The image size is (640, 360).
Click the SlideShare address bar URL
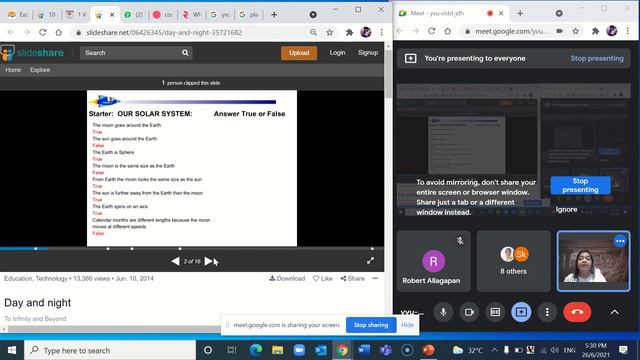pyautogui.click(x=164, y=32)
